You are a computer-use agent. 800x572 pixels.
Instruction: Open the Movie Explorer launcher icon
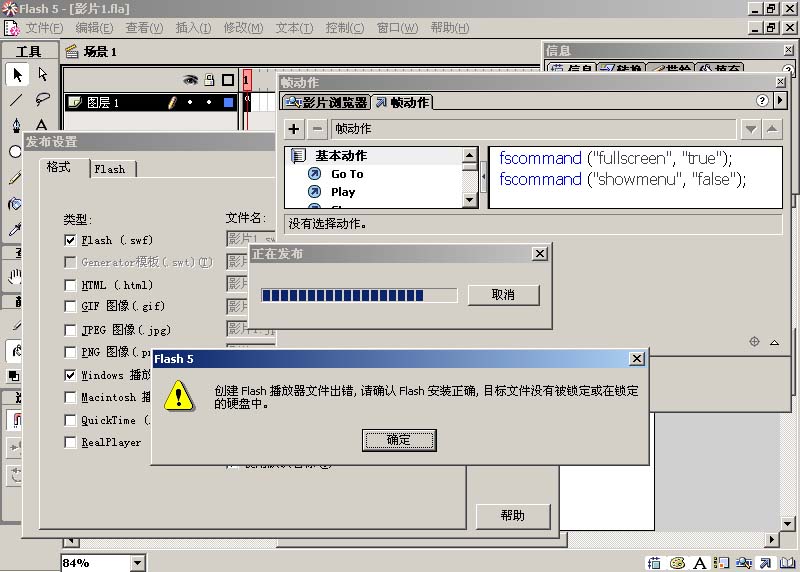[744, 563]
